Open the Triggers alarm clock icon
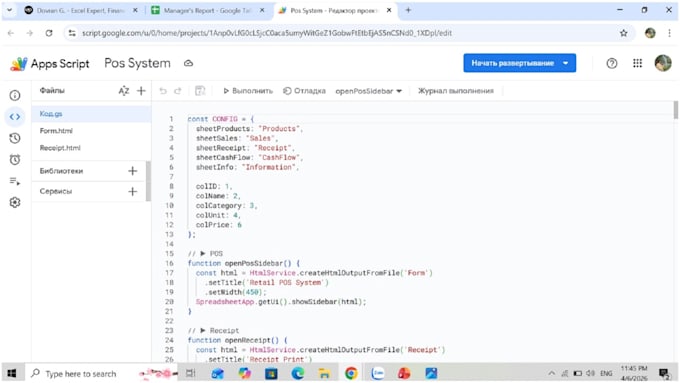The width and height of the screenshot is (680, 383). 15,160
